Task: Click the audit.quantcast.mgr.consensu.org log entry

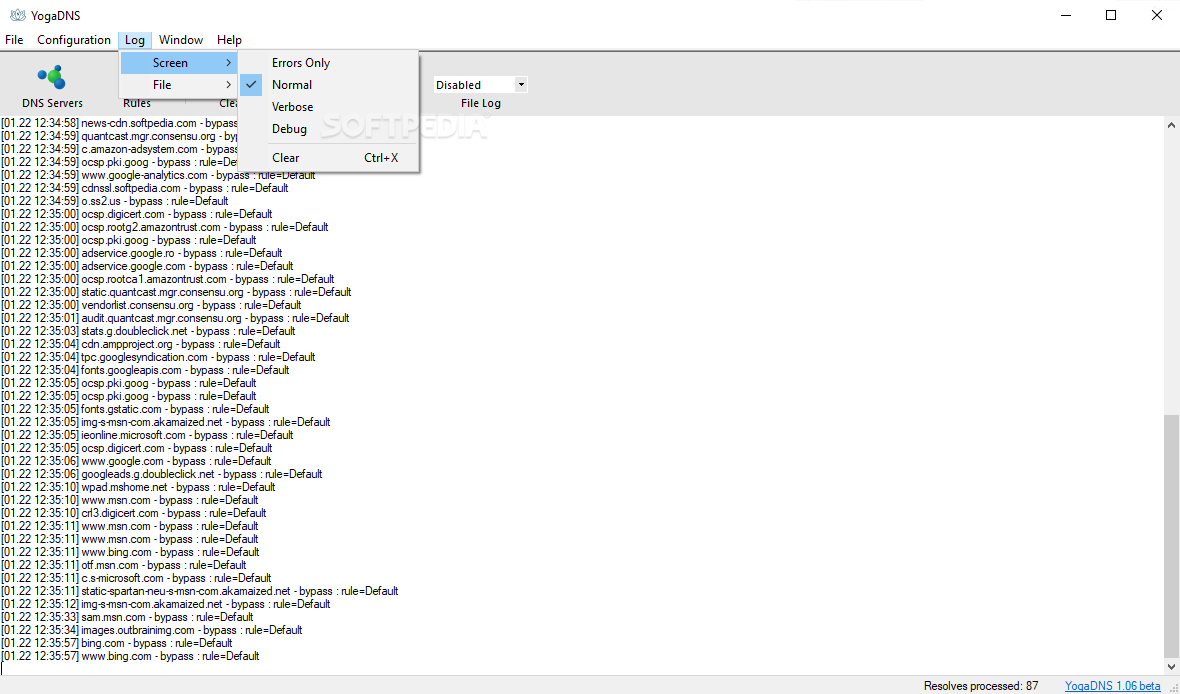Action: [x=175, y=318]
